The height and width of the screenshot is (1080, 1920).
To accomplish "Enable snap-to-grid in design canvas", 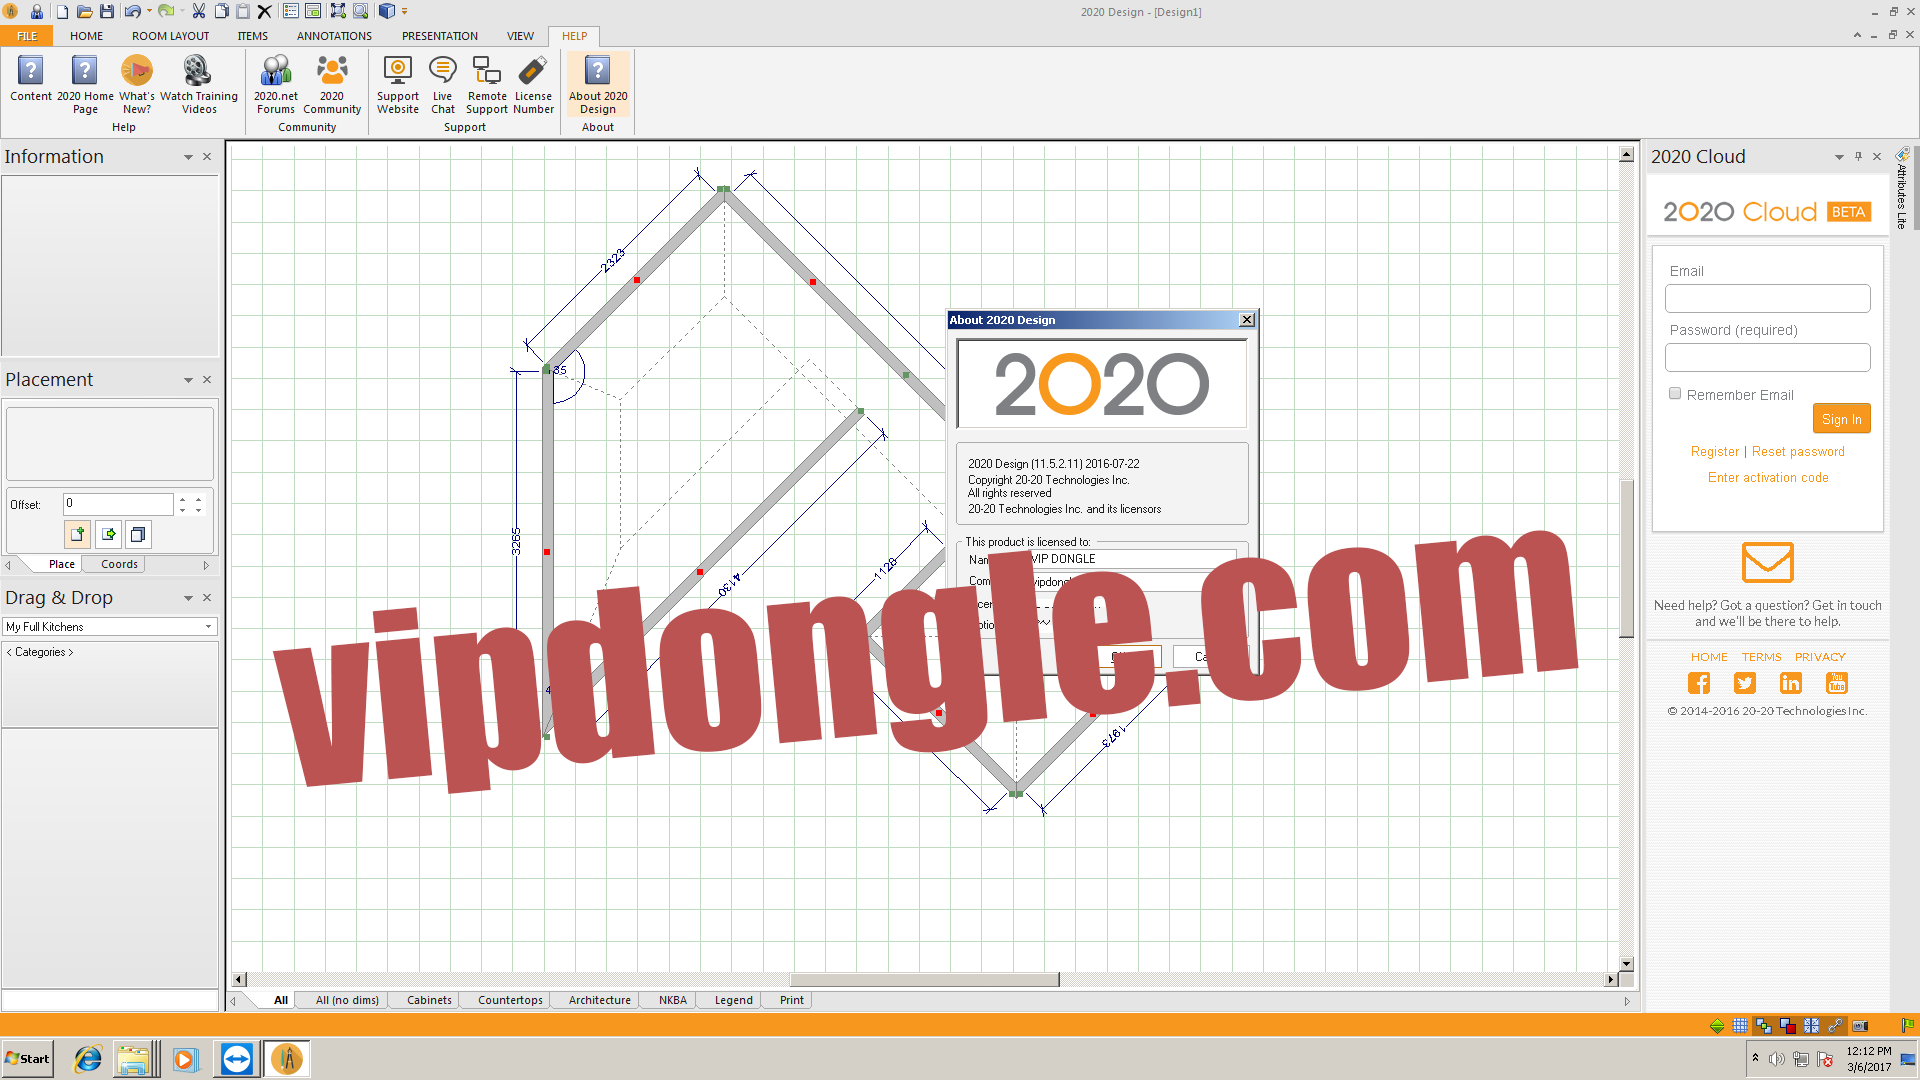I will click(x=1739, y=1026).
